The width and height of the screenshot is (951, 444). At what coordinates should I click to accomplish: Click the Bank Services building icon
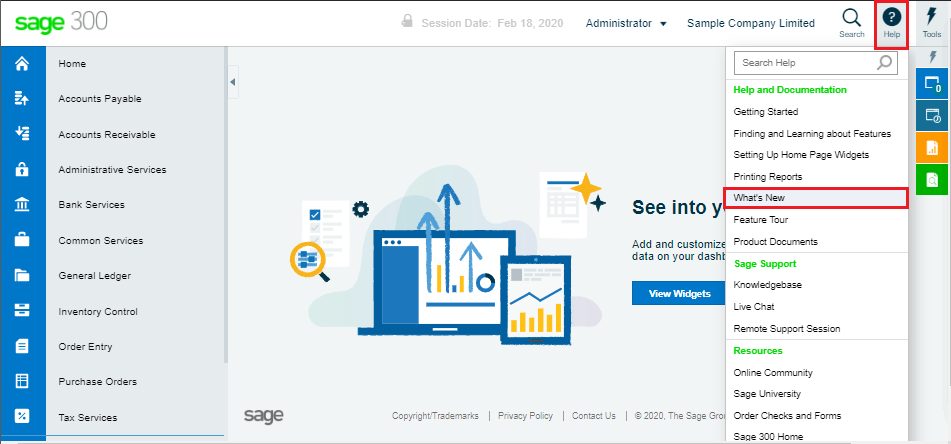click(x=22, y=205)
